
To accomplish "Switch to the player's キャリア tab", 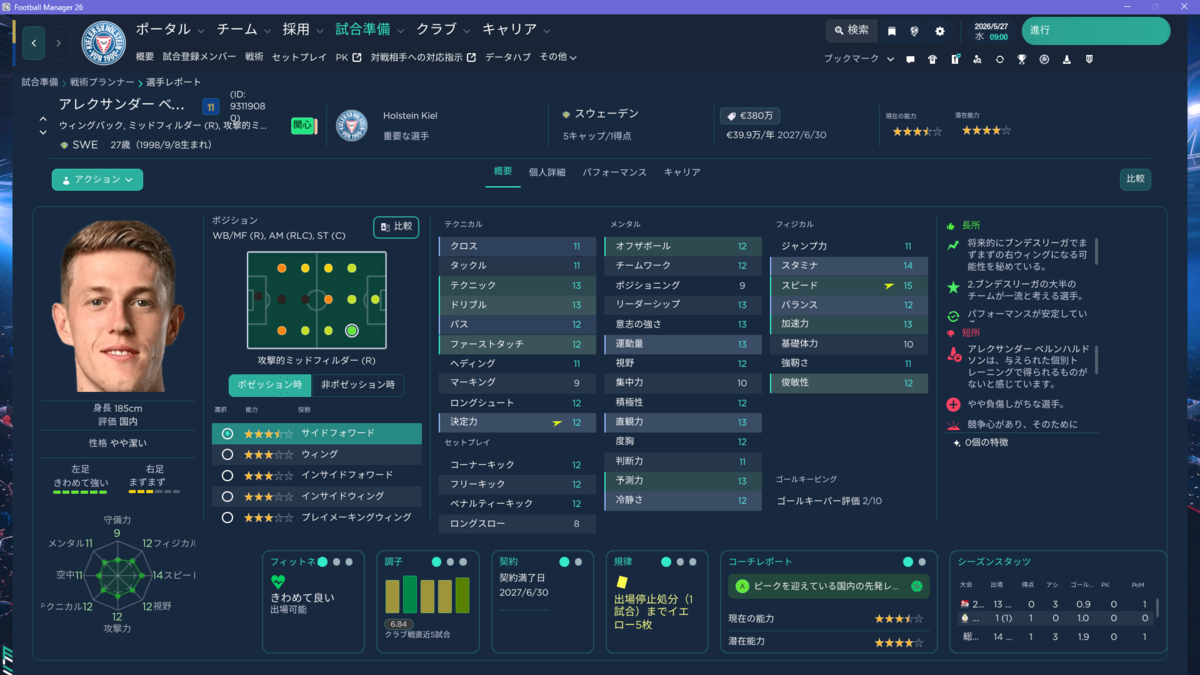I will click(682, 172).
